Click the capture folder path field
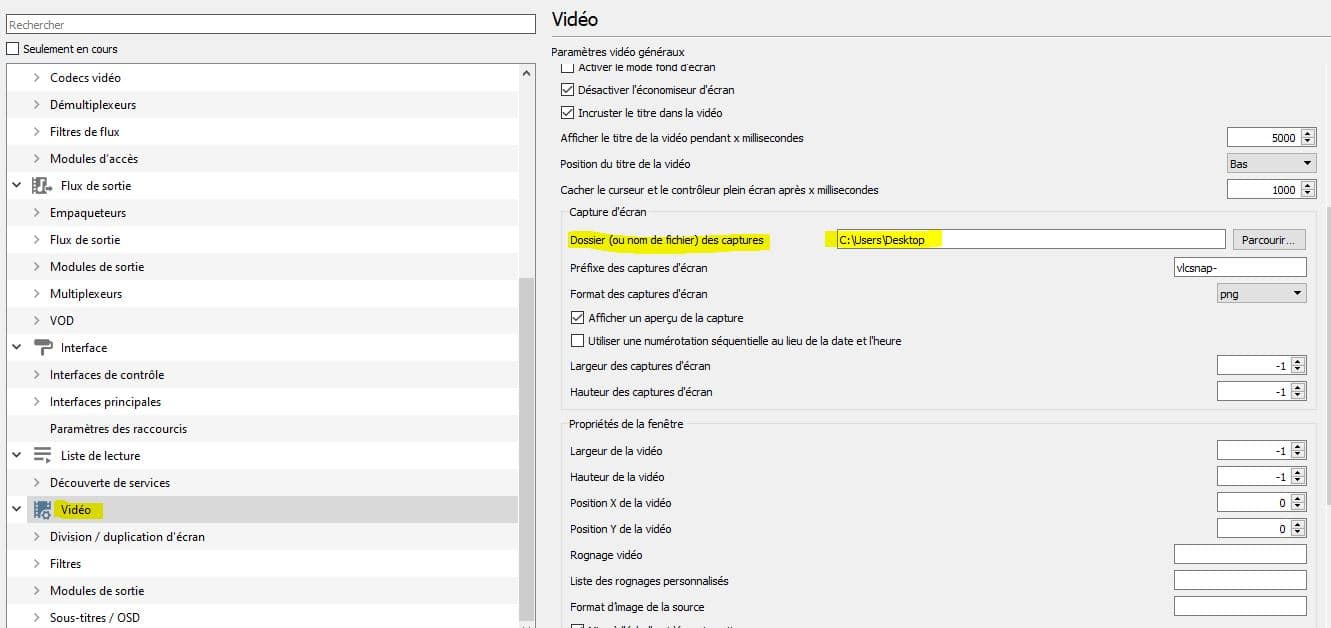Image resolution: width=1331 pixels, height=628 pixels. [x=1030, y=240]
